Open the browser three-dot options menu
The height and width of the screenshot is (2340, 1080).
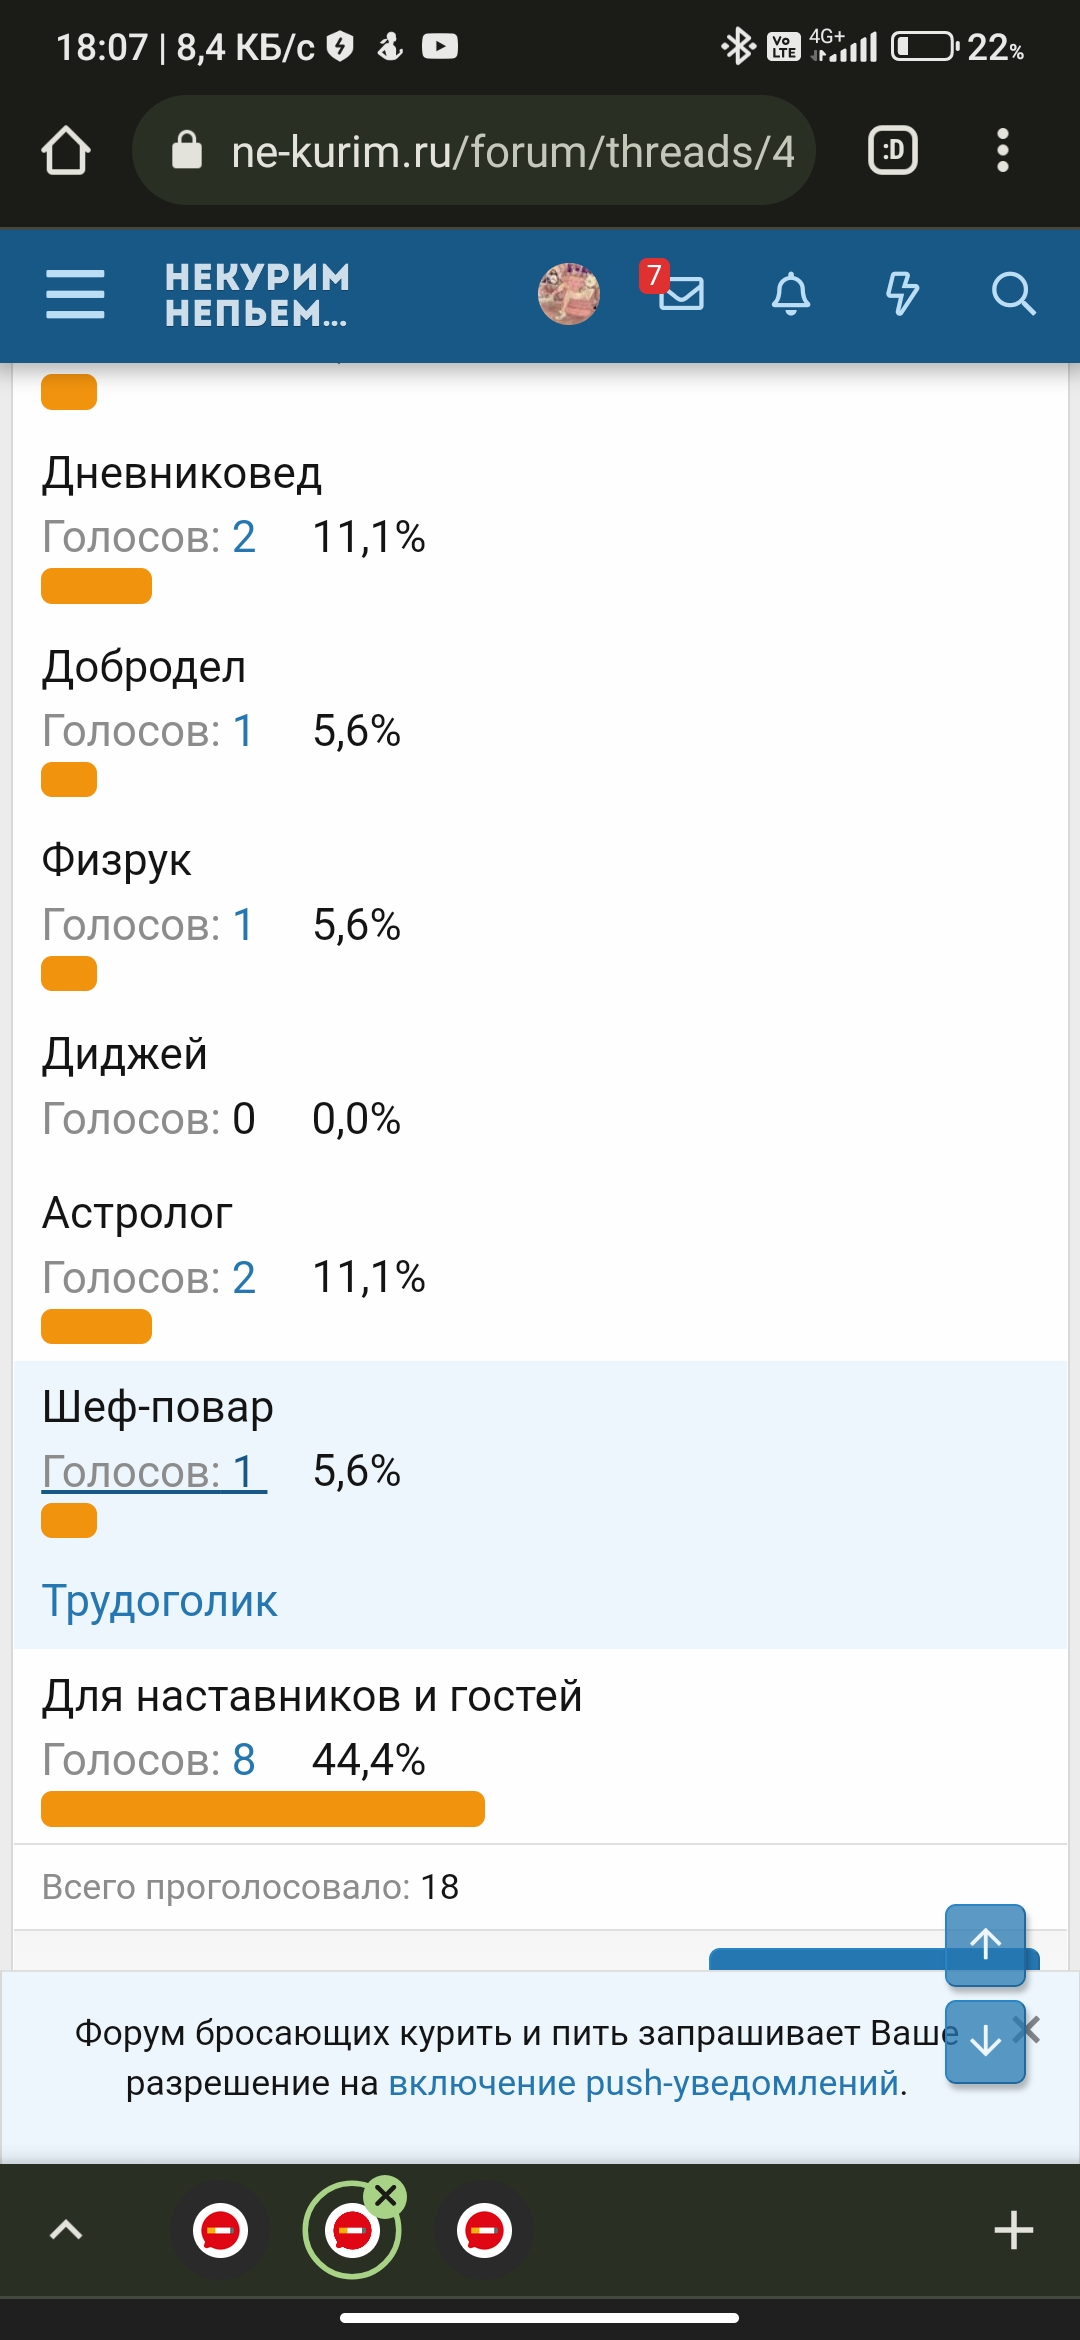coord(1003,151)
